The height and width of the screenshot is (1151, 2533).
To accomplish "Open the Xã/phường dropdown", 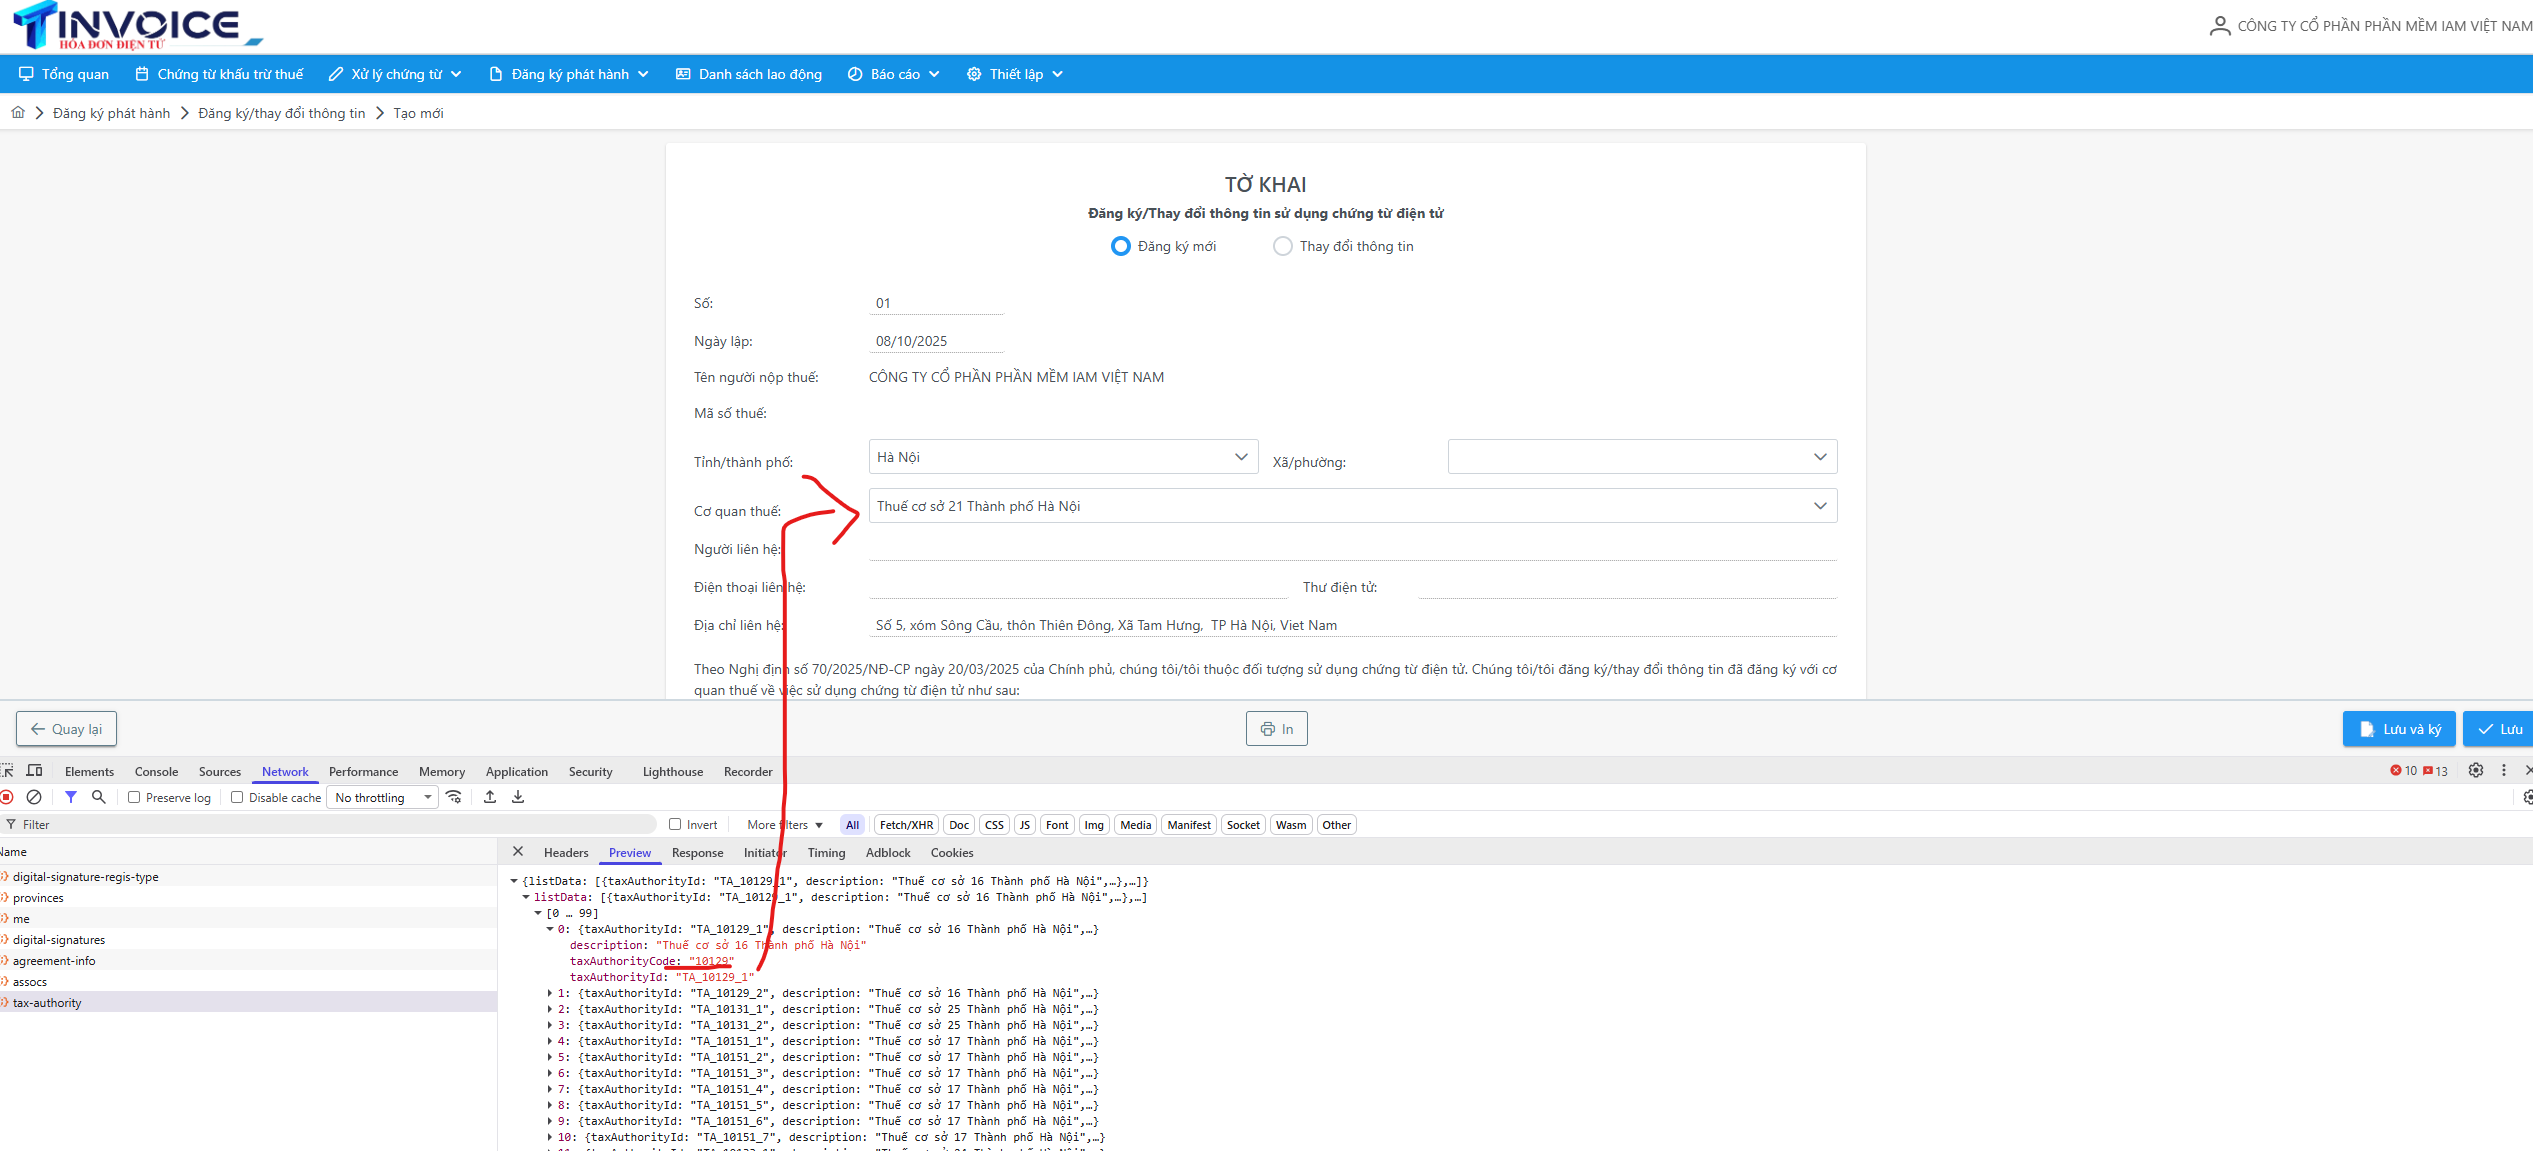I will (x=1642, y=457).
